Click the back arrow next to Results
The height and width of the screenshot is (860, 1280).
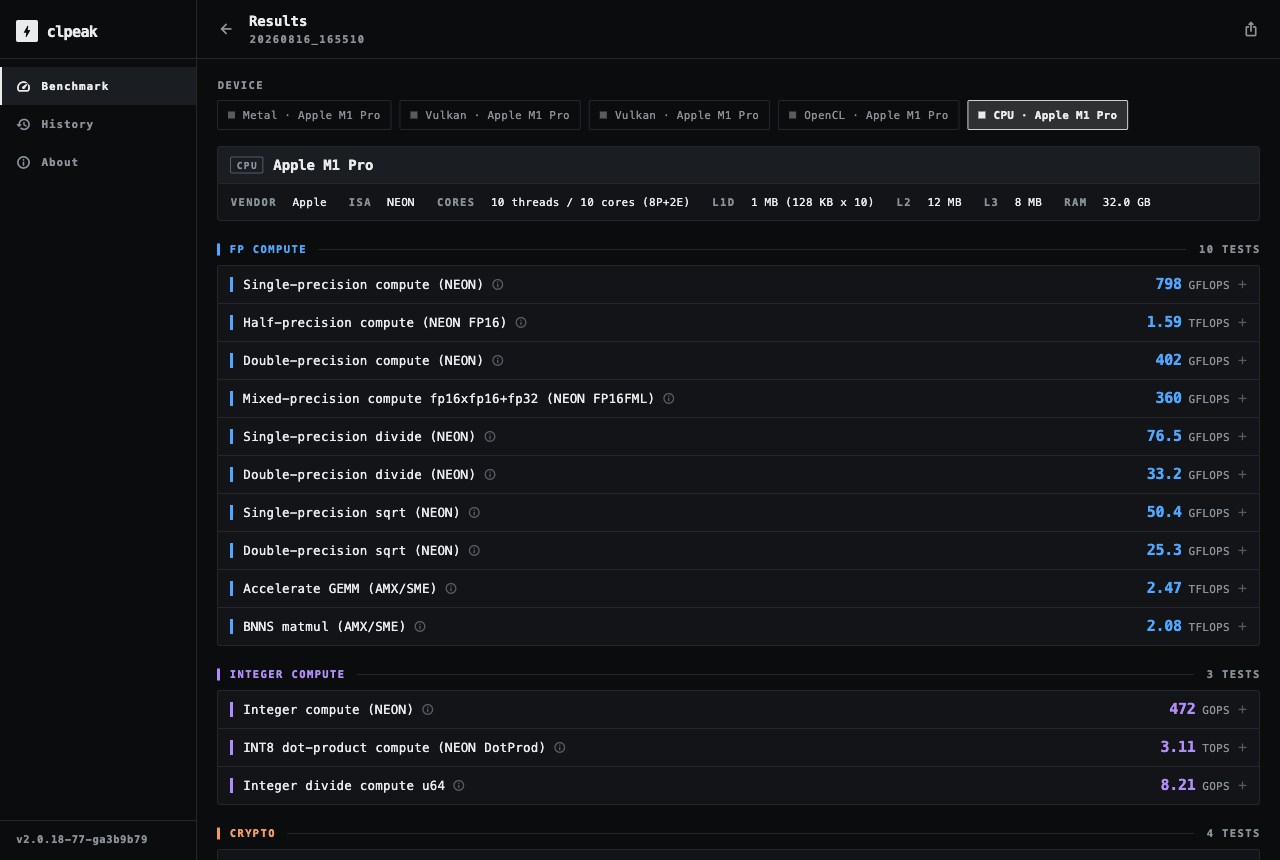226,29
